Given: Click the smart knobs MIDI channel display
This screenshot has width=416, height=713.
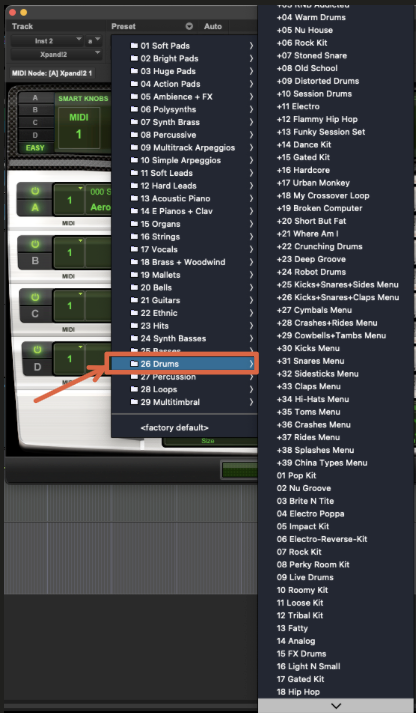Looking at the screenshot, I should pyautogui.click(x=79, y=126).
